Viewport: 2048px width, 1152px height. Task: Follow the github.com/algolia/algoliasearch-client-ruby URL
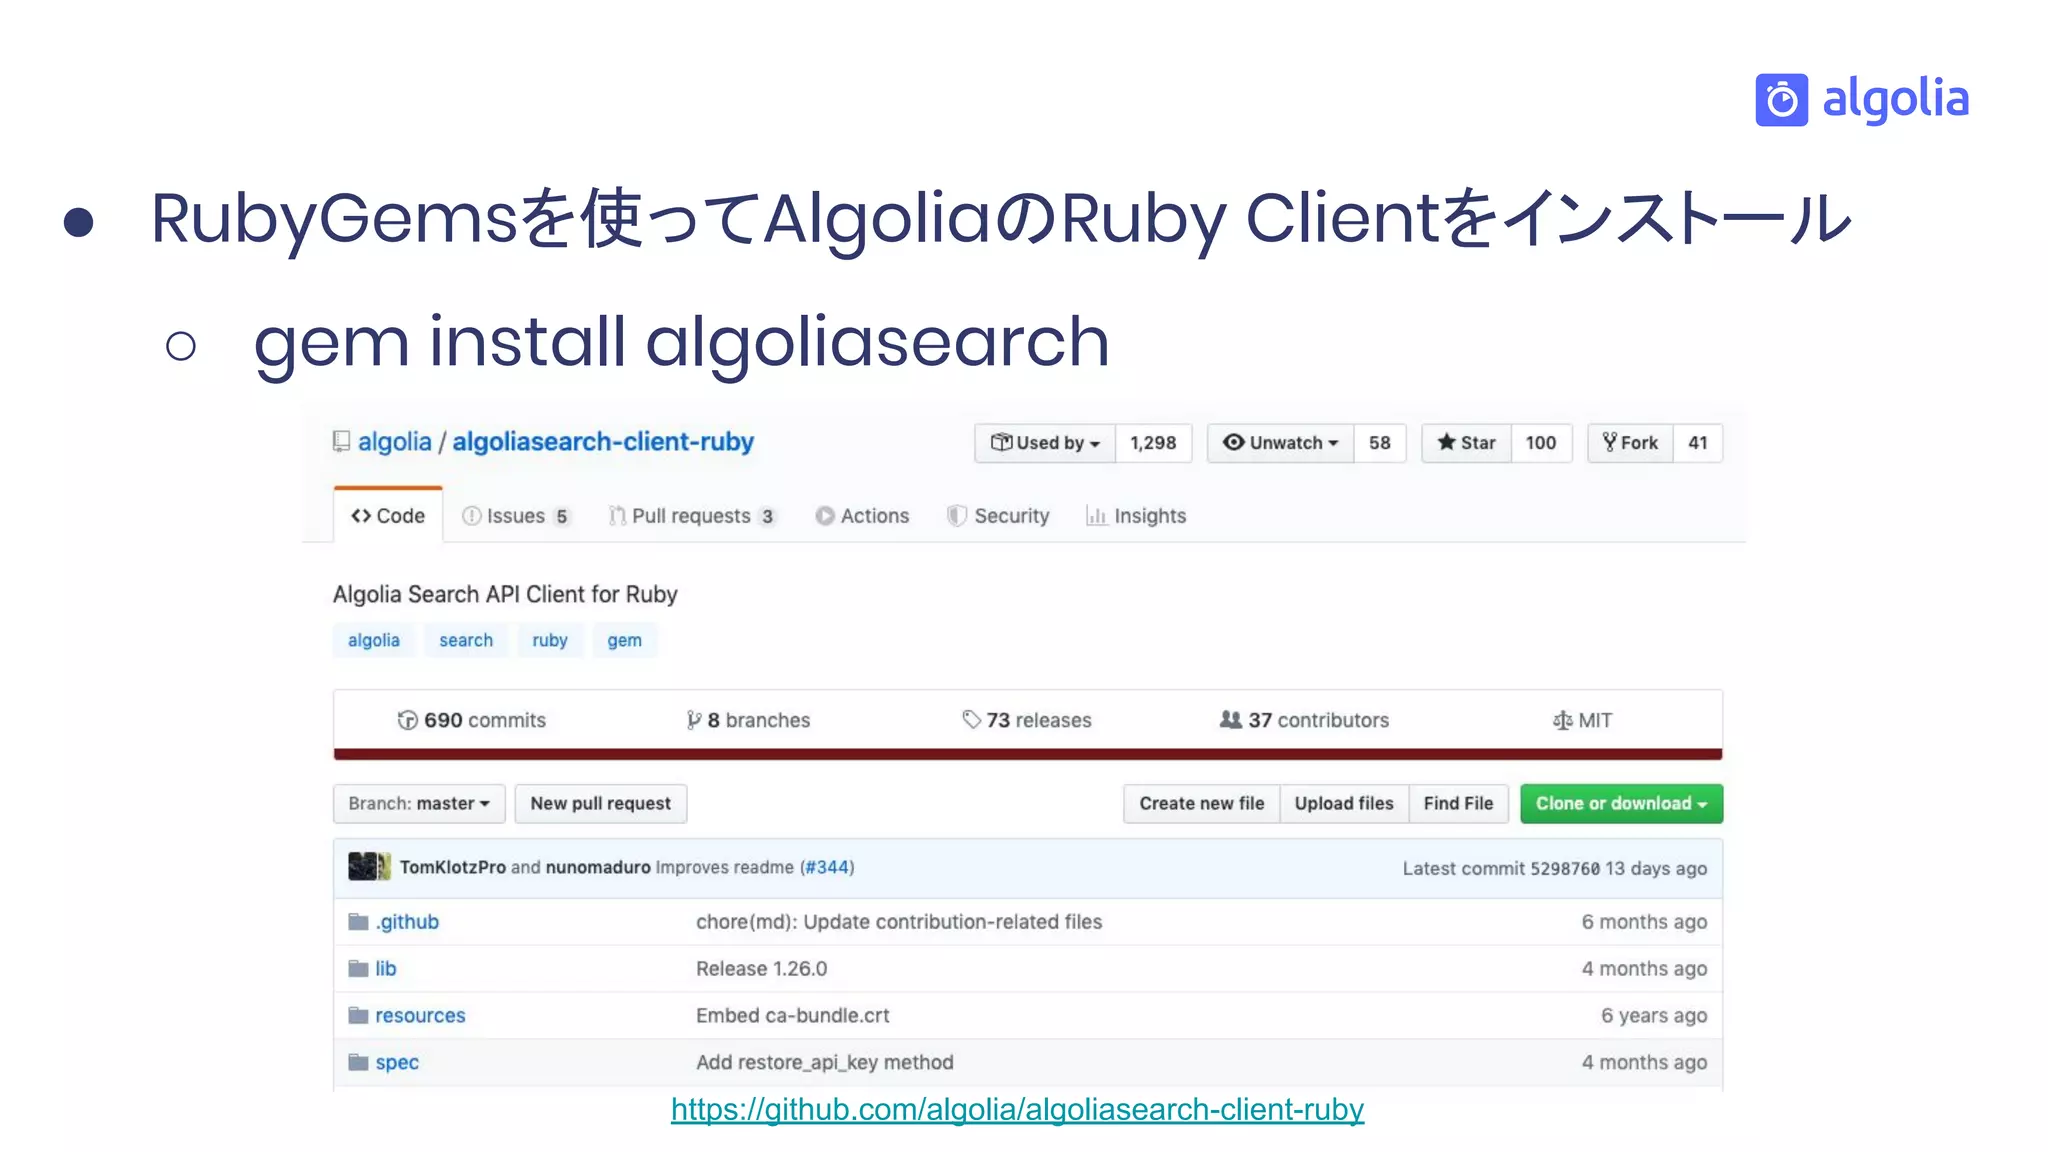[x=1017, y=1109]
